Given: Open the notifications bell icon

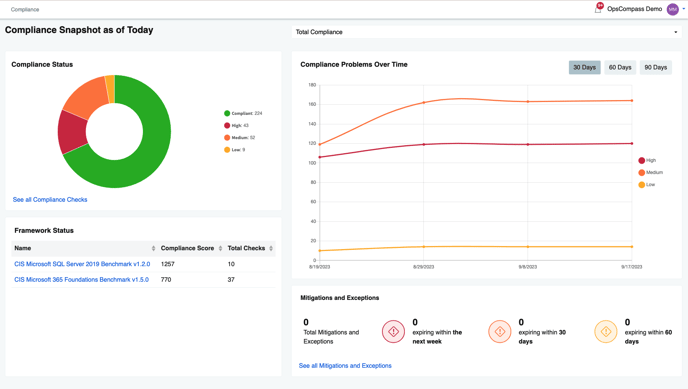Looking at the screenshot, I should click(x=598, y=9).
